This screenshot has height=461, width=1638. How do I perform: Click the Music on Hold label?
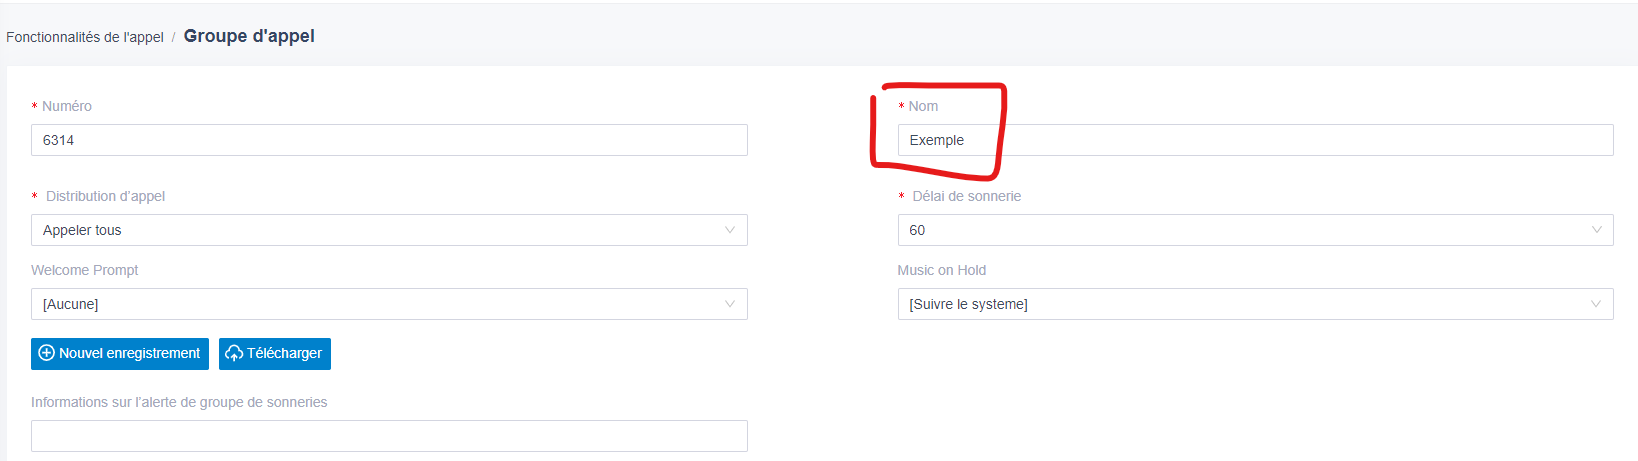tap(942, 270)
